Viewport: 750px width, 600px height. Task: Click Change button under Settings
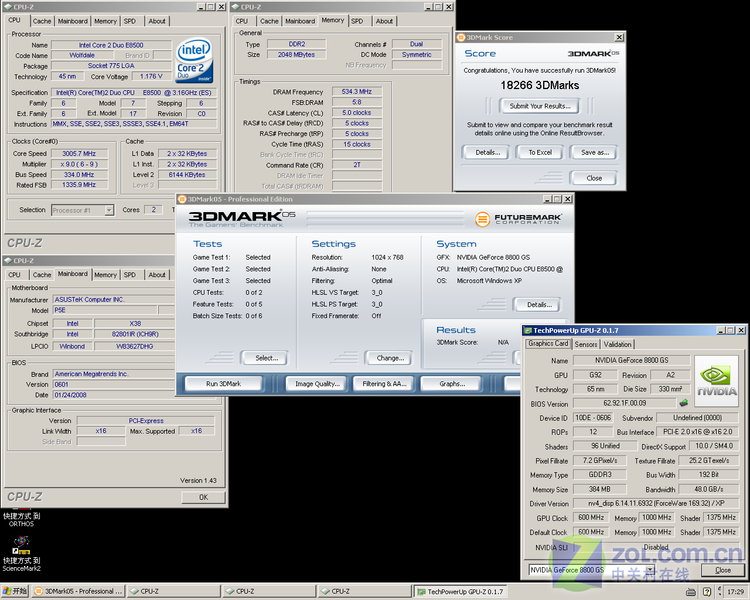click(x=390, y=358)
